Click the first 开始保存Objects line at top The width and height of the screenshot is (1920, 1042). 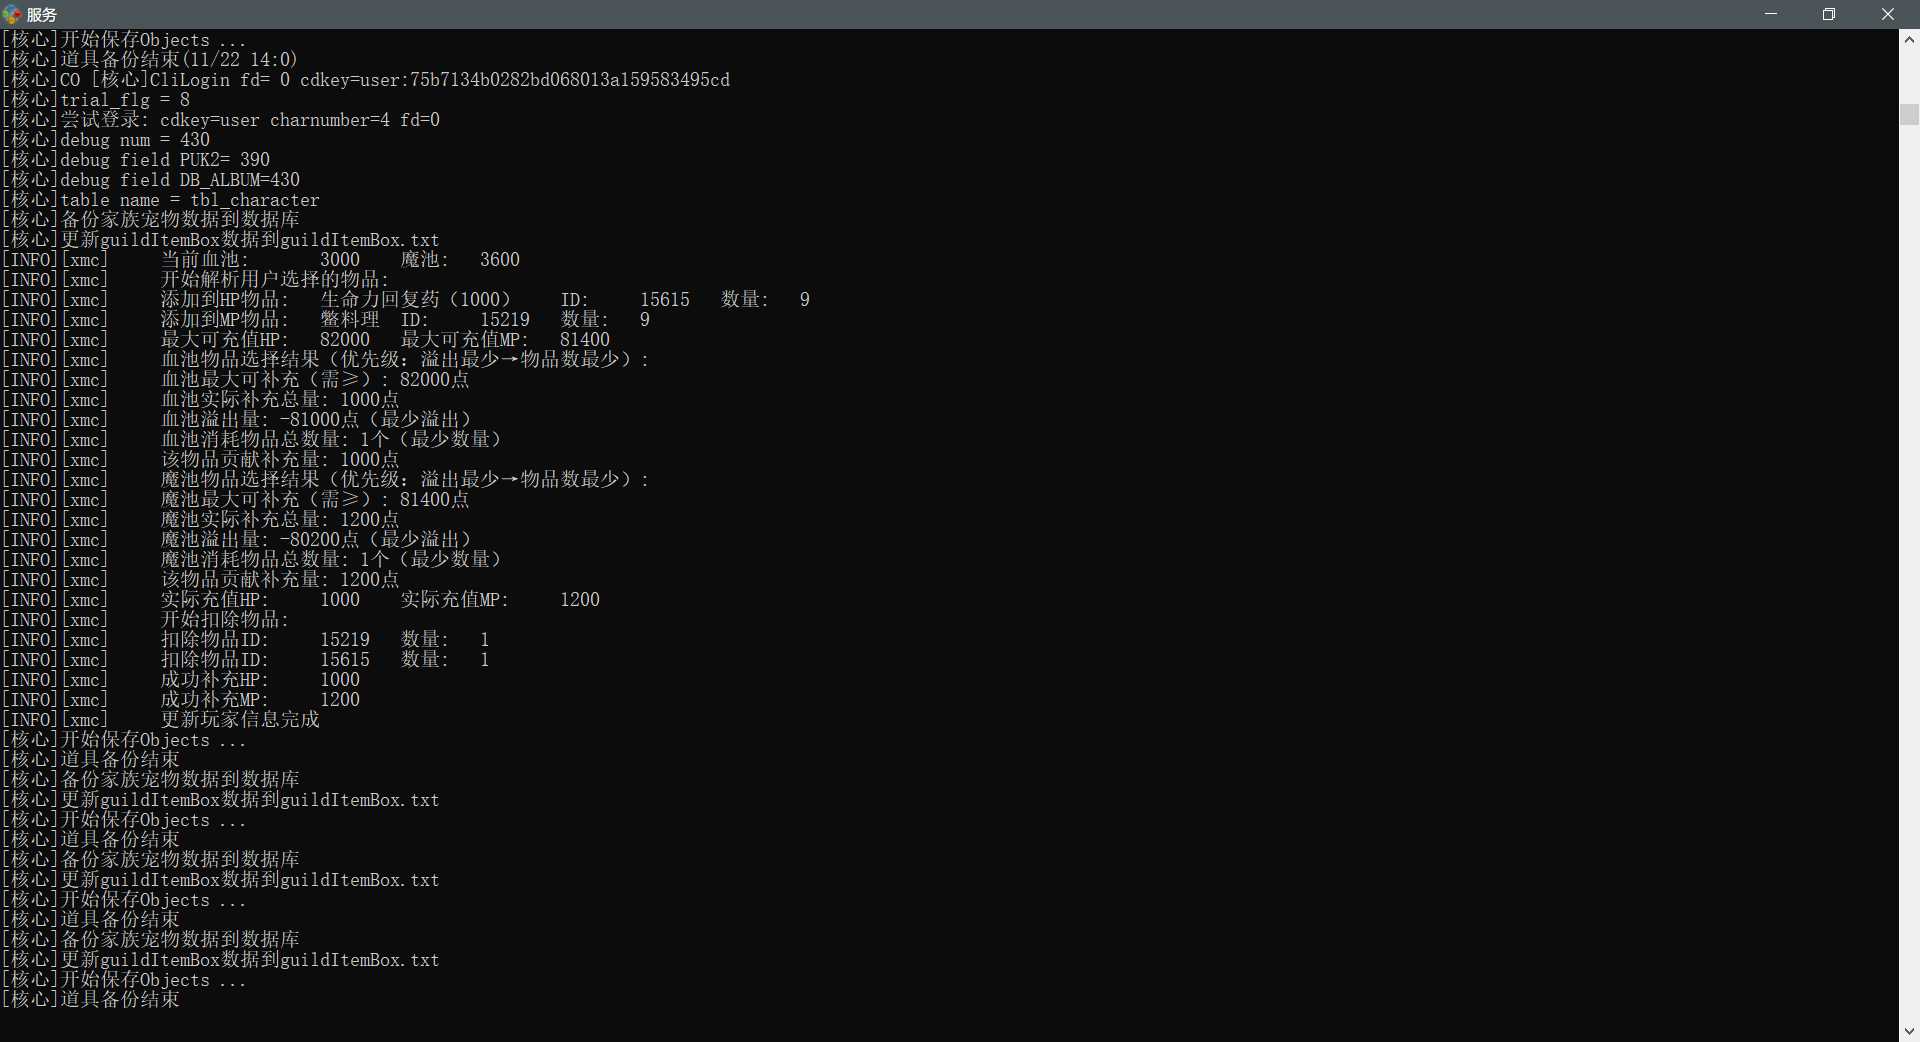124,40
